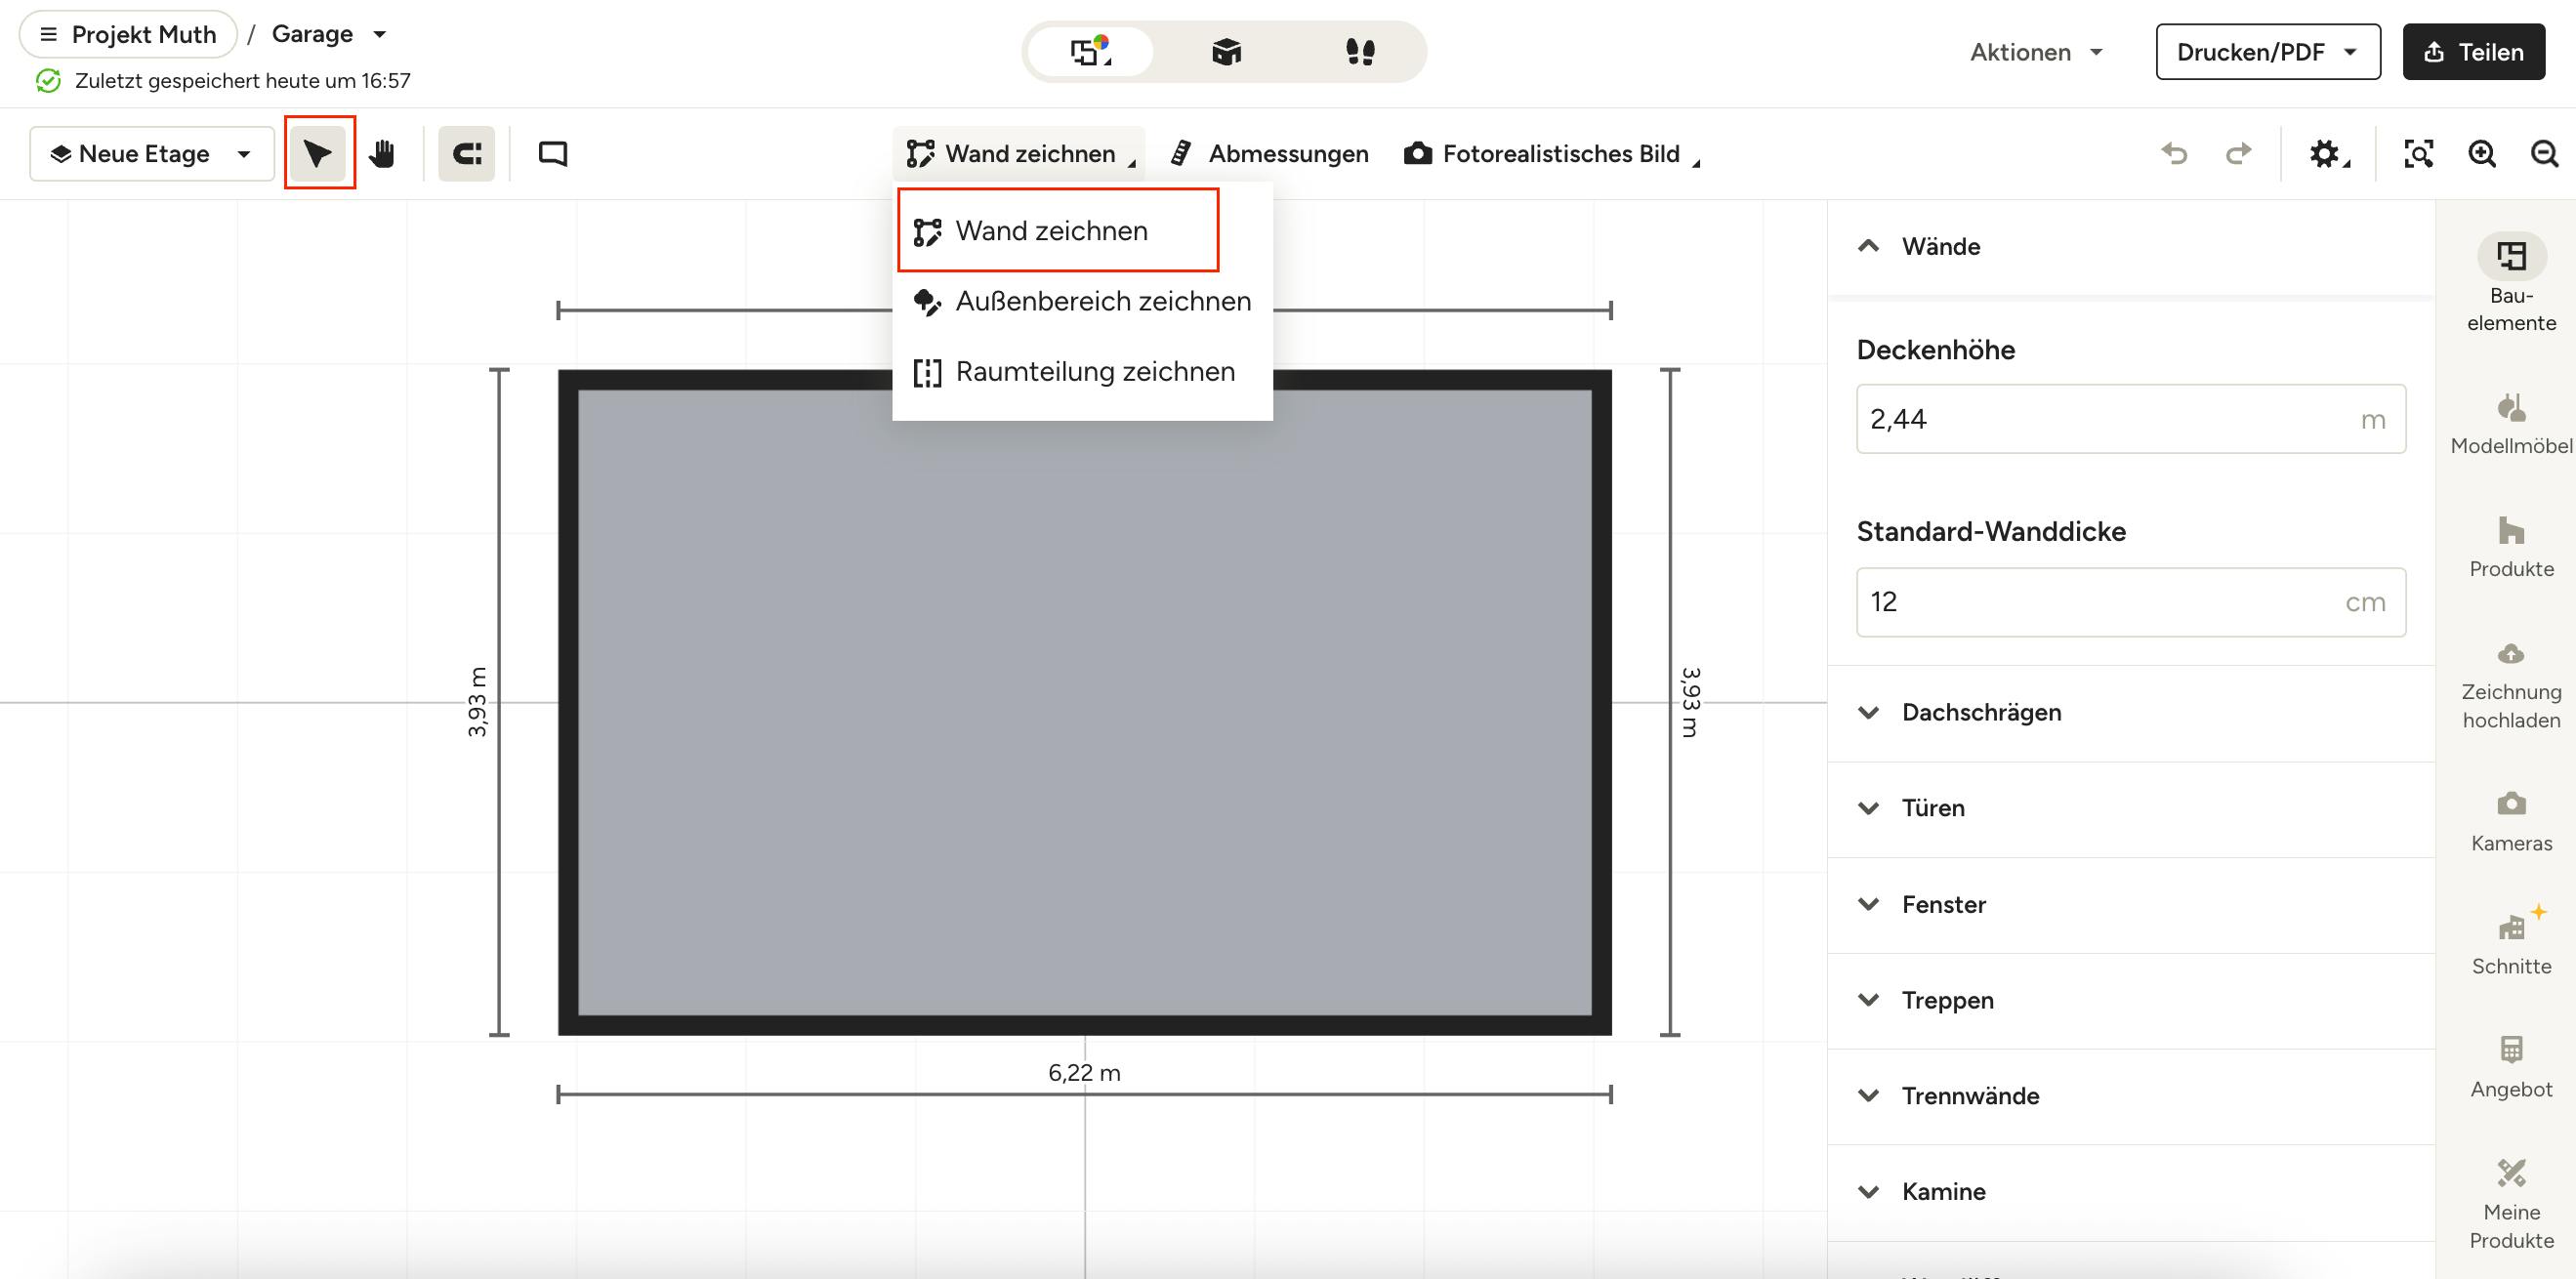This screenshot has height=1279, width=2576.
Task: Open the Garage project dropdown
Action: point(329,34)
